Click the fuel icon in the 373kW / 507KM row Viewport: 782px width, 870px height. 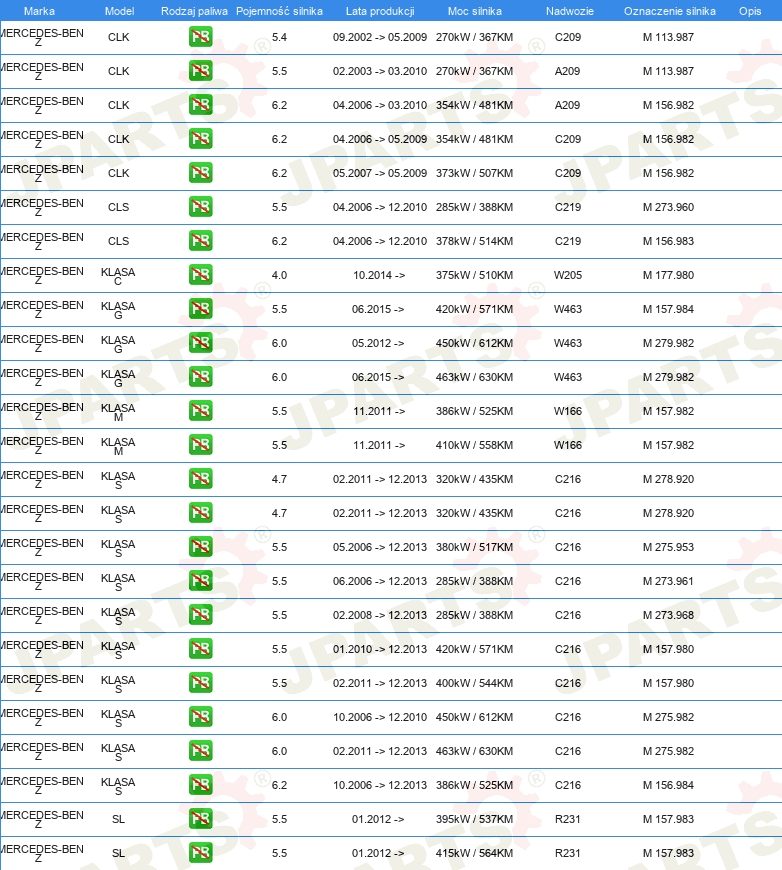200,173
